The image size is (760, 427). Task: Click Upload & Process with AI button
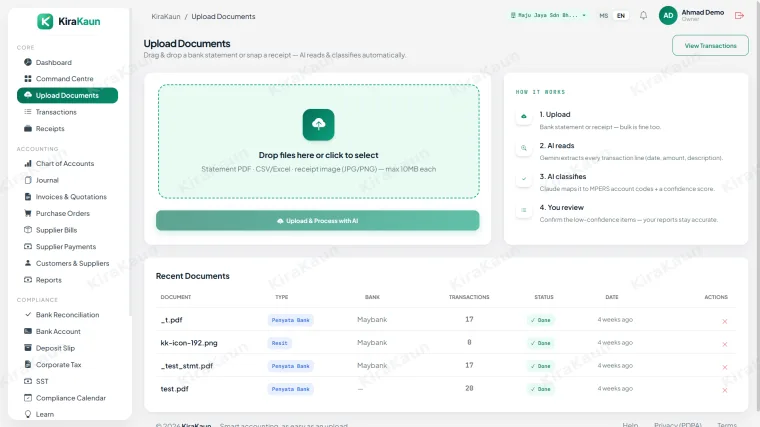(x=317, y=221)
